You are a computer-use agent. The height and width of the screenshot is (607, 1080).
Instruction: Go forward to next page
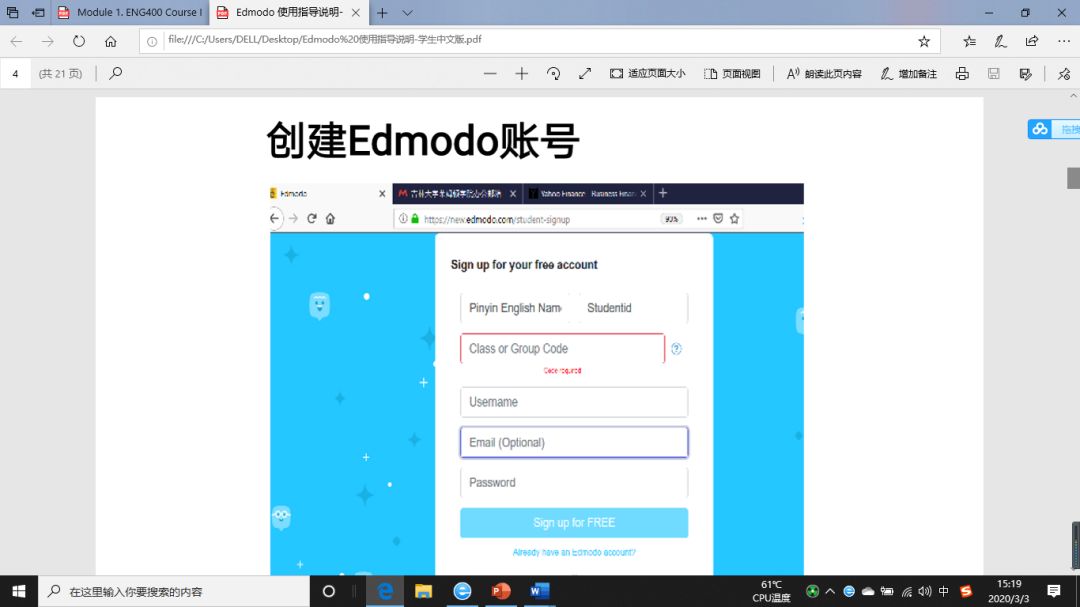click(x=48, y=41)
